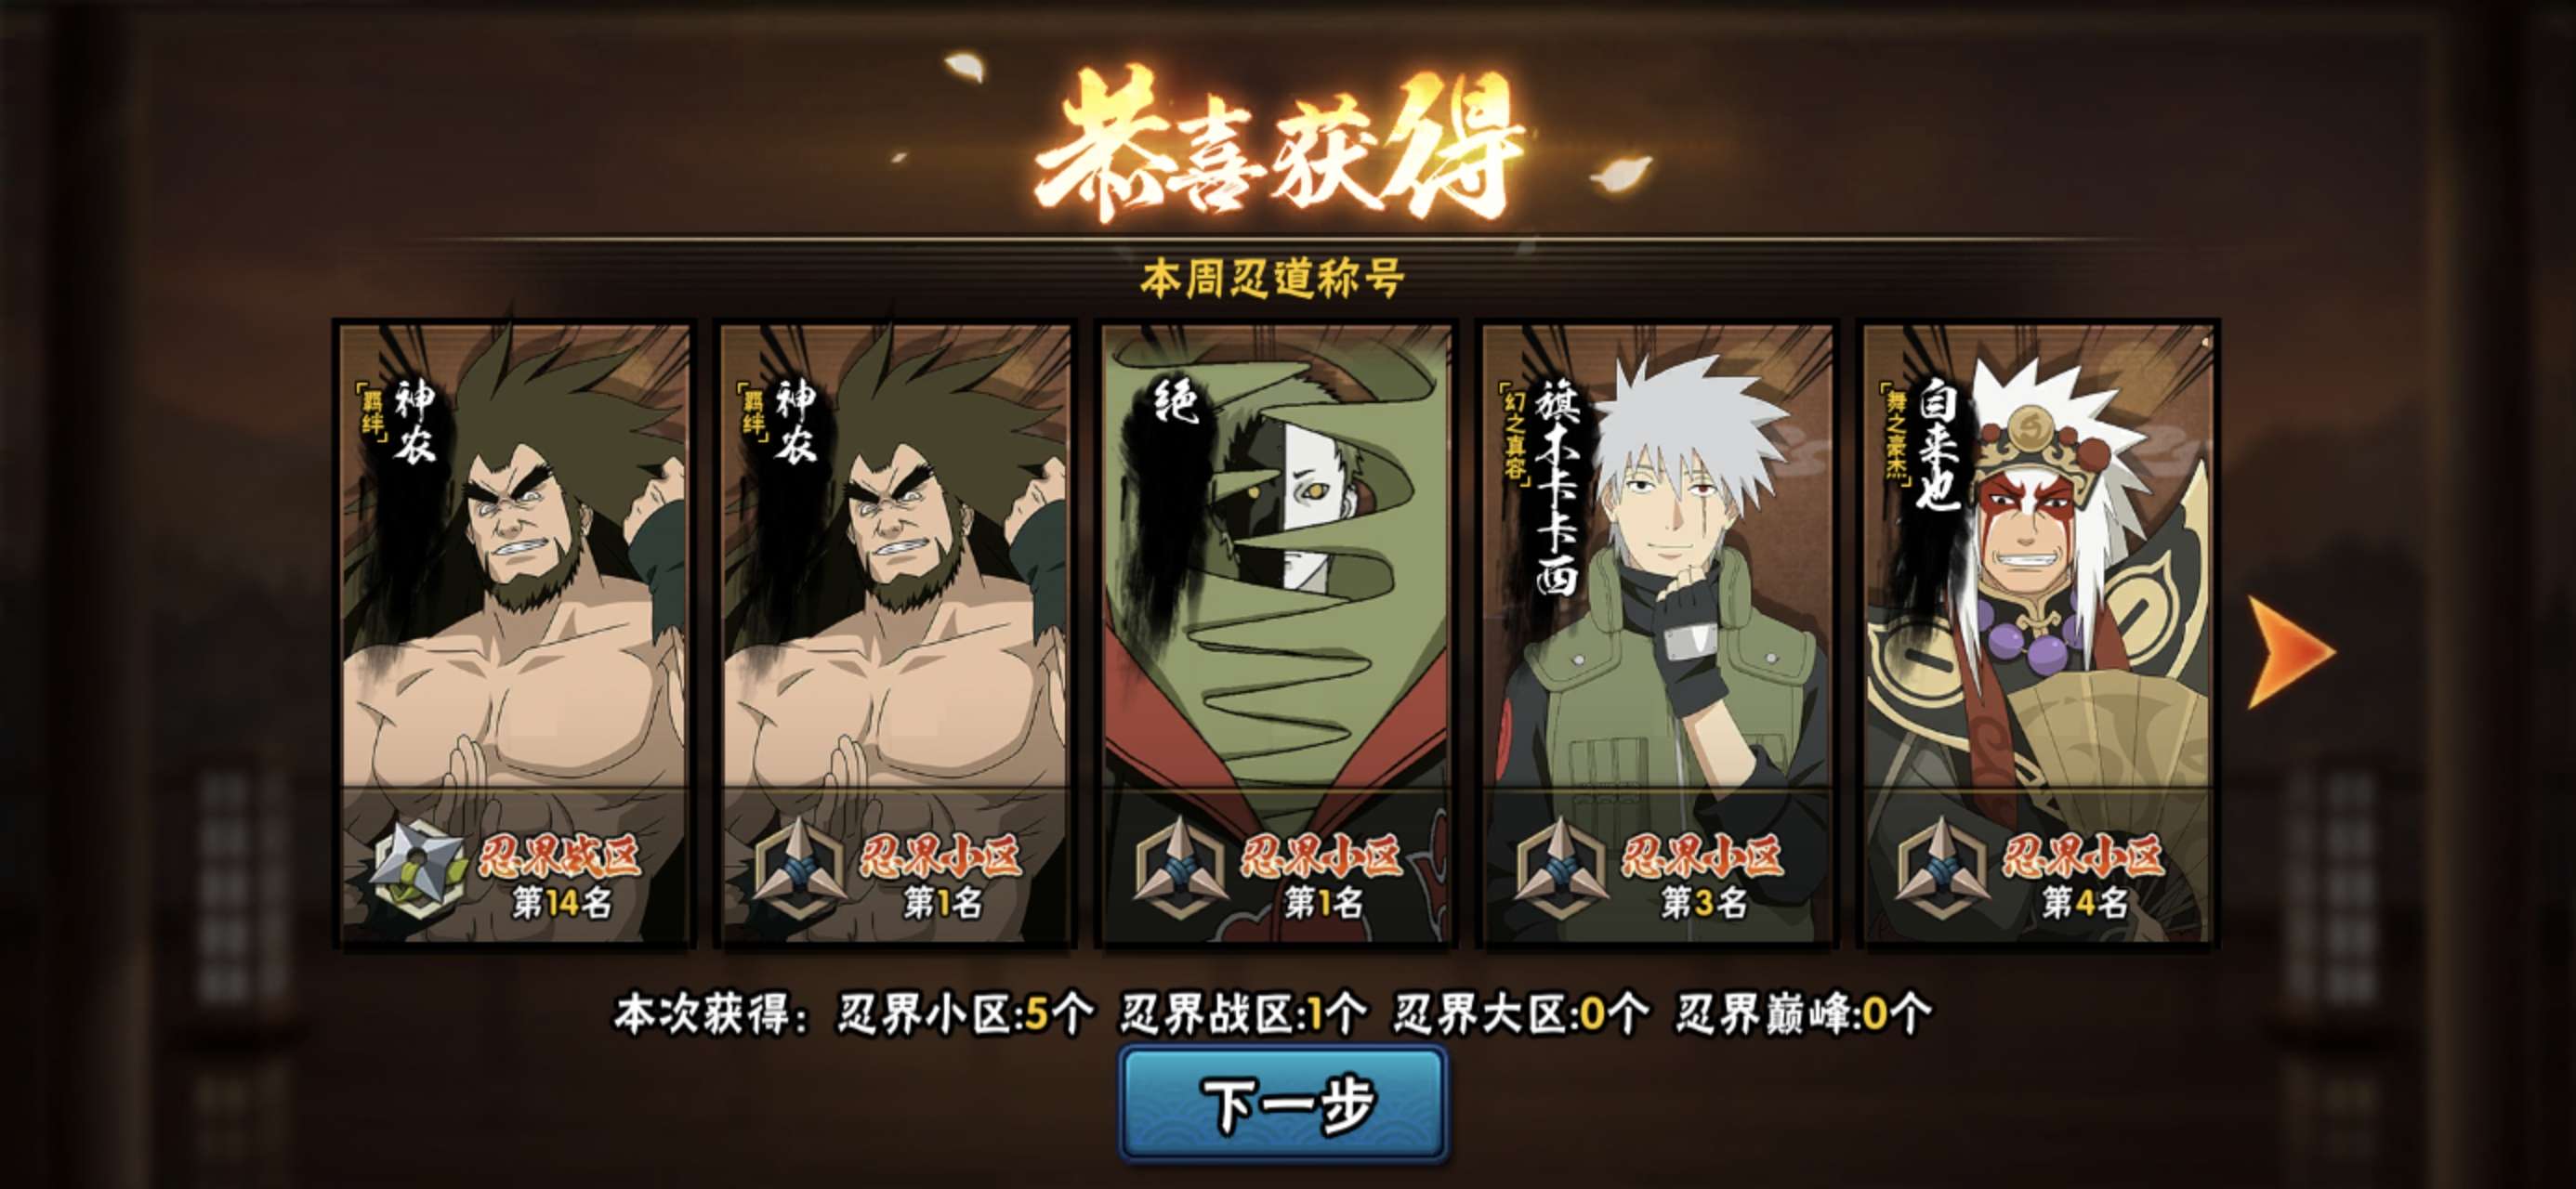Tap the silver shuriken 忍界战区 badge icon
The image size is (2576, 1189).
click(x=417, y=868)
